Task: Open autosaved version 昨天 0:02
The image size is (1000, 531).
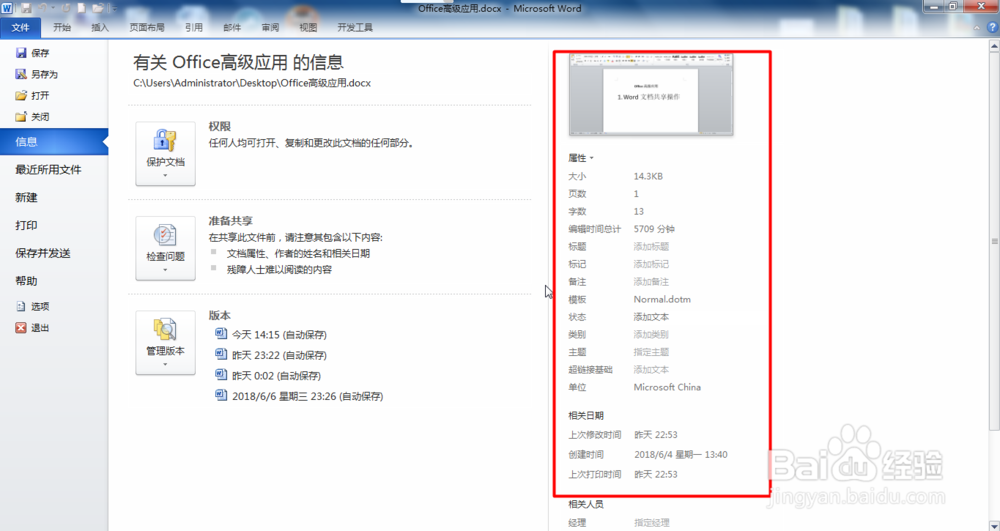Action: [268, 375]
